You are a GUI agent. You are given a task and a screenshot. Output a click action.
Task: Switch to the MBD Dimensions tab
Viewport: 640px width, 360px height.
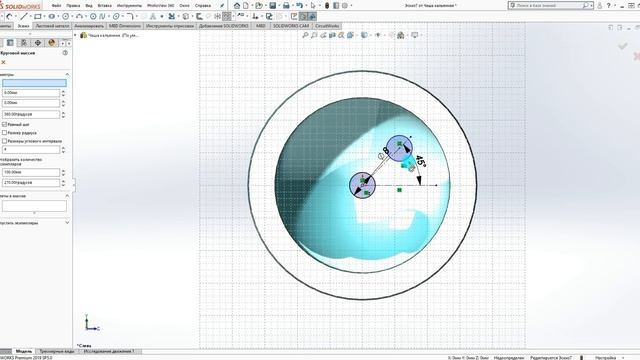coord(125,26)
